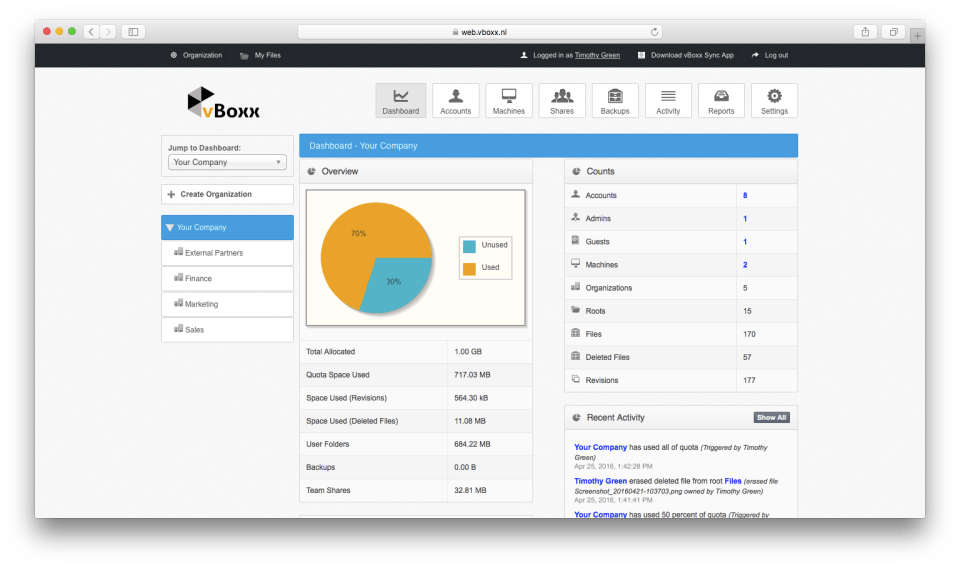Click the Recent Activity panel icon

coord(576,417)
